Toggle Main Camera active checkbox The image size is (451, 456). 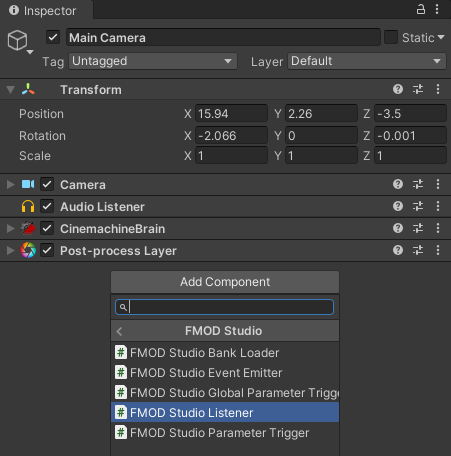click(x=53, y=37)
